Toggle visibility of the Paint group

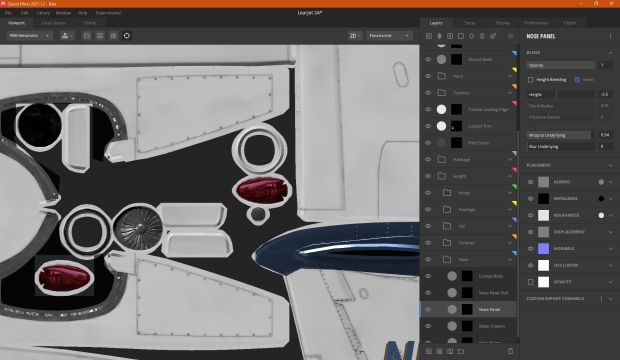tap(428, 76)
